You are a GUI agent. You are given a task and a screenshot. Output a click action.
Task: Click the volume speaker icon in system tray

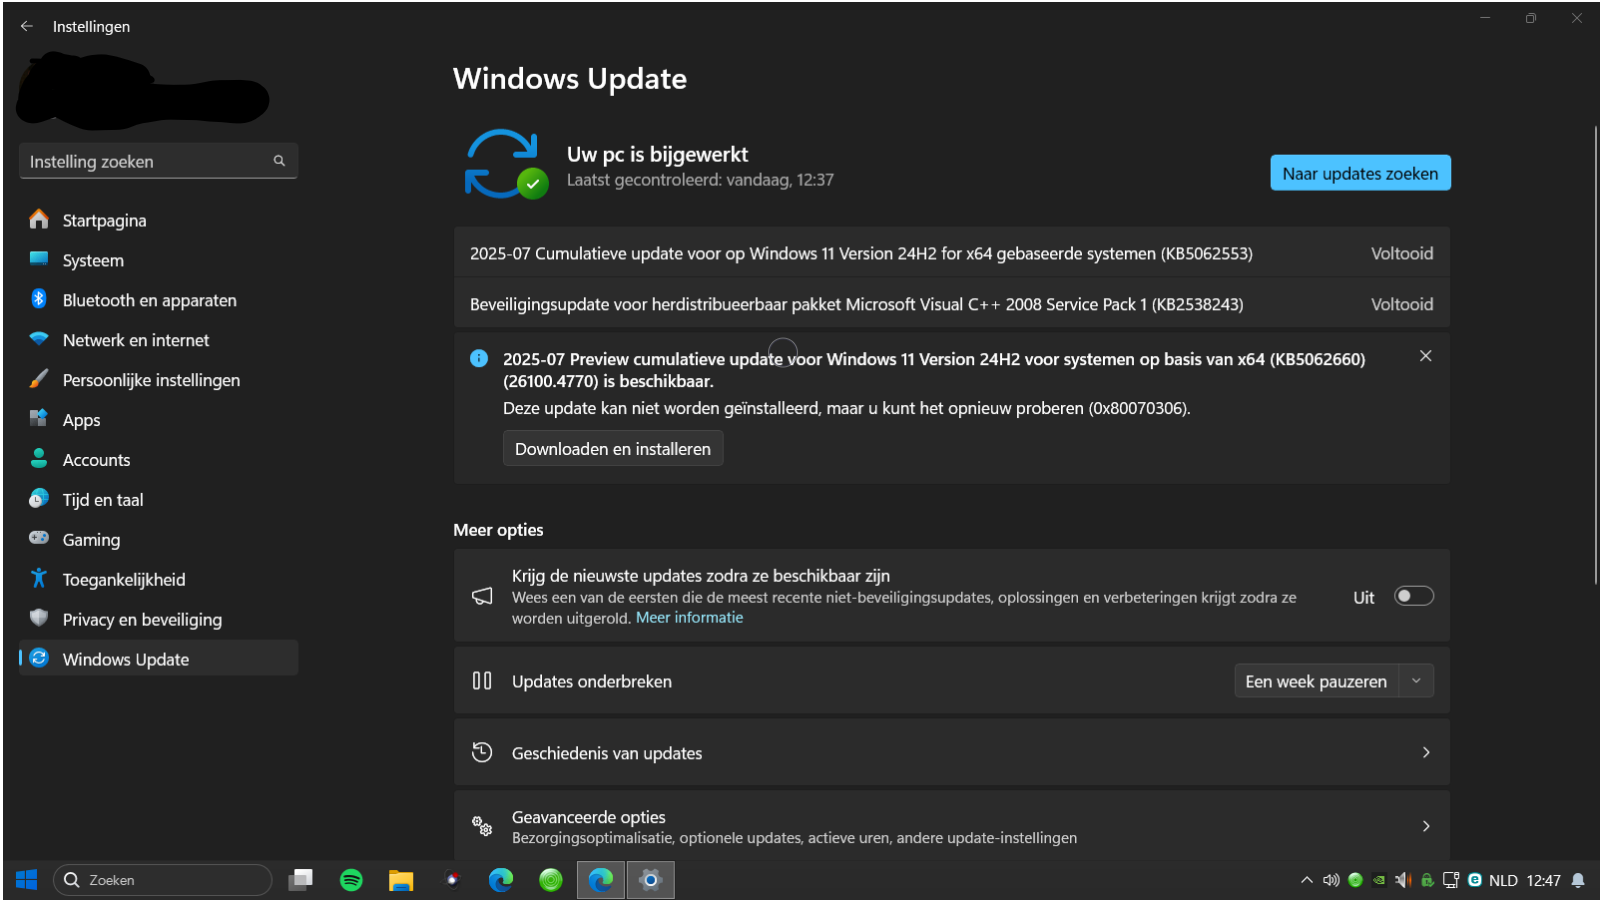point(1331,880)
